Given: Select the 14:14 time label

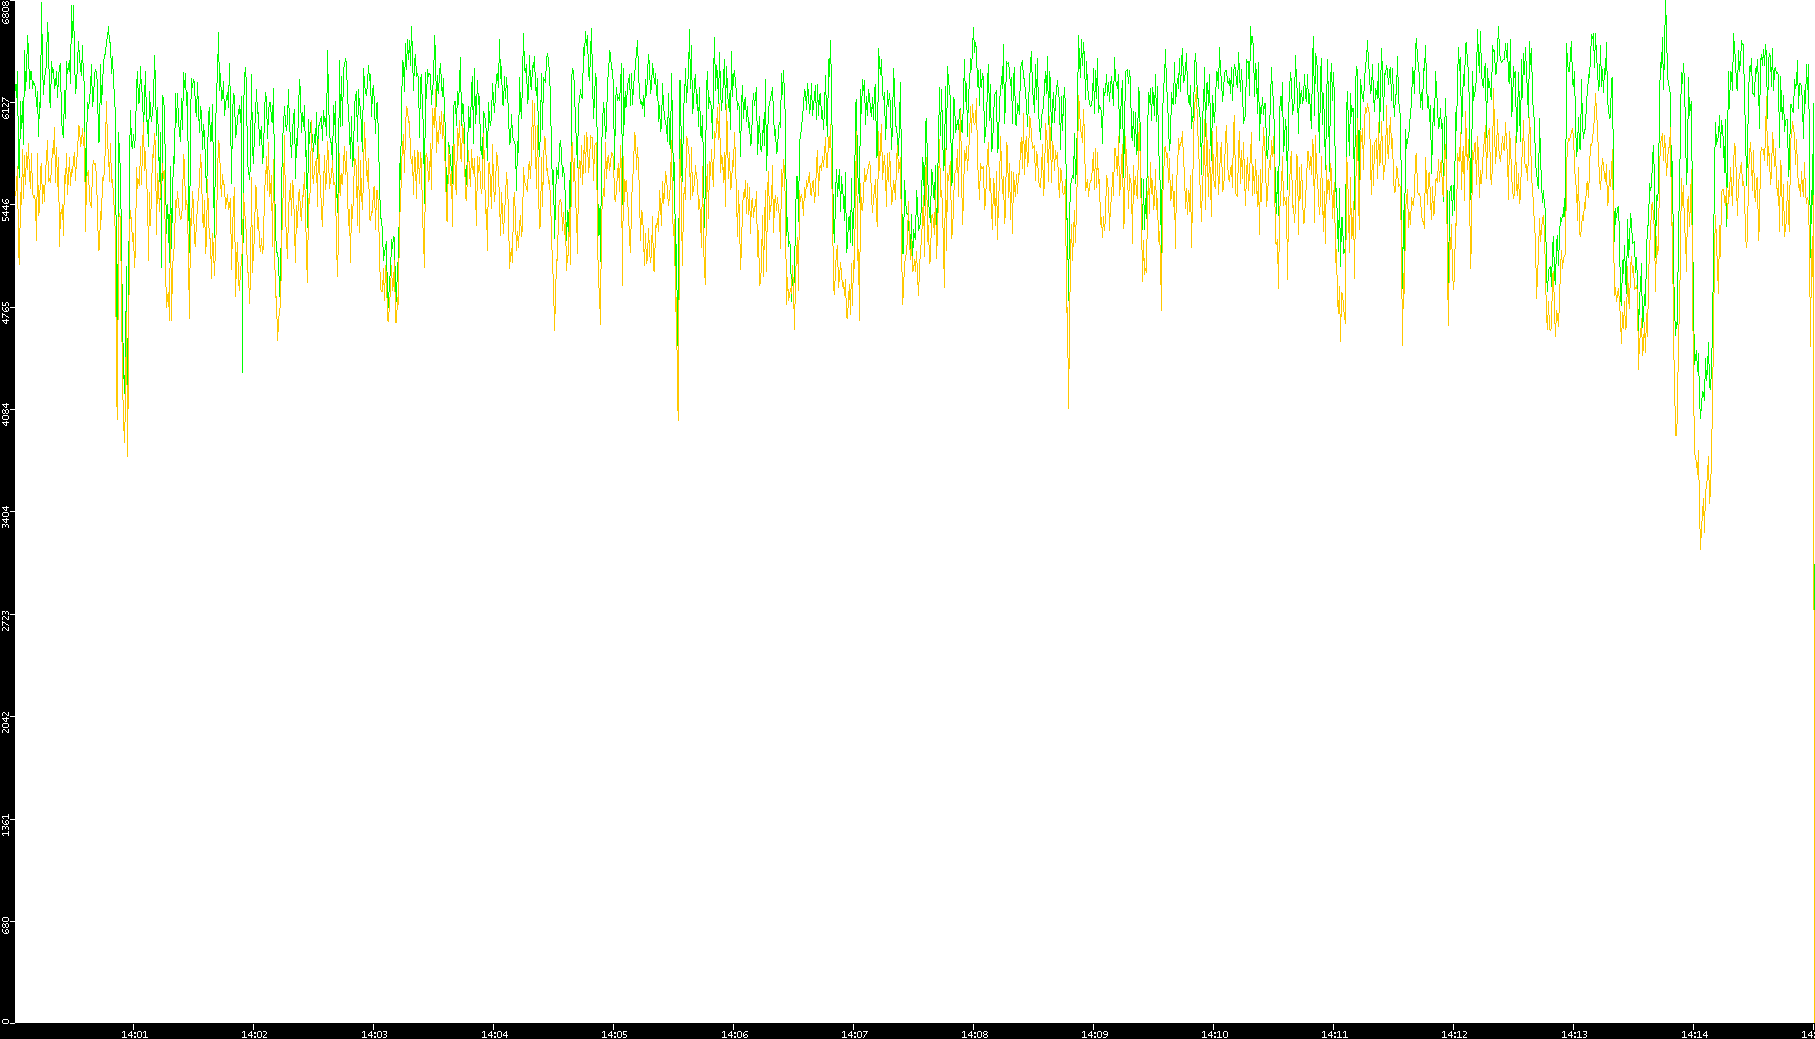Looking at the screenshot, I should 1694,1034.
